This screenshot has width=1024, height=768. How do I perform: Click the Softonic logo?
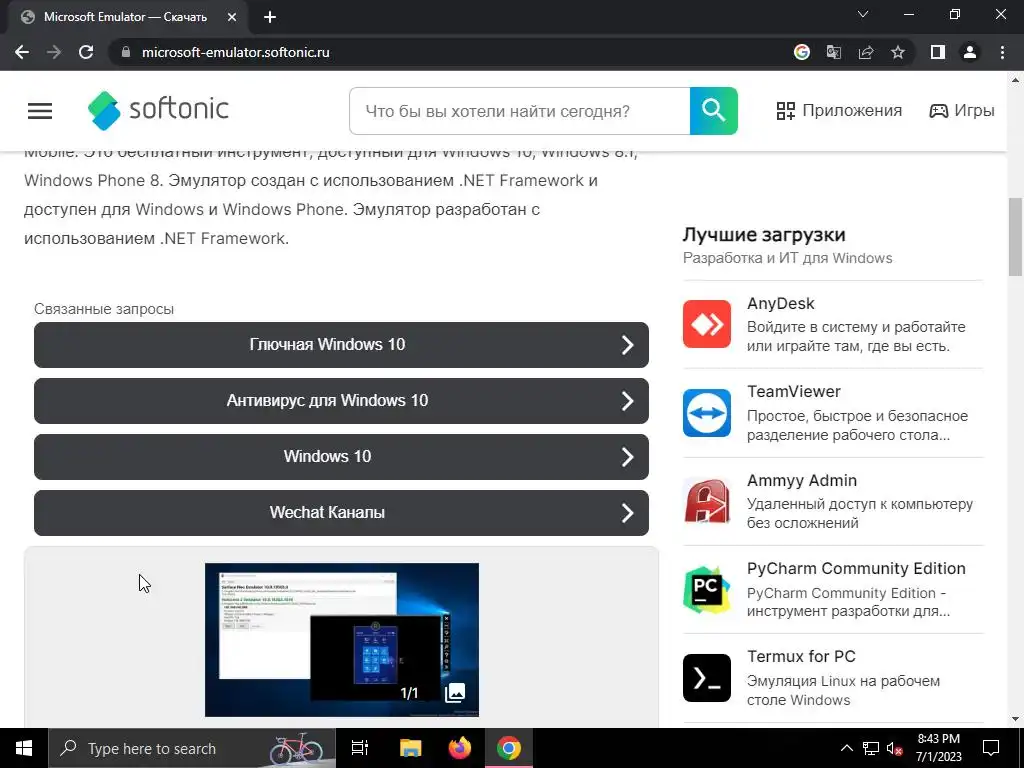158,110
